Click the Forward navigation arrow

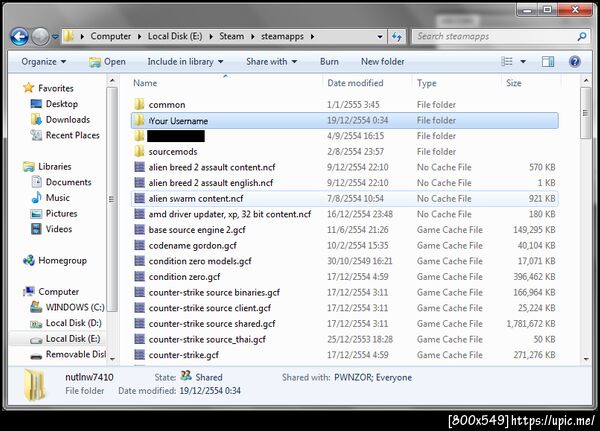tap(40, 37)
